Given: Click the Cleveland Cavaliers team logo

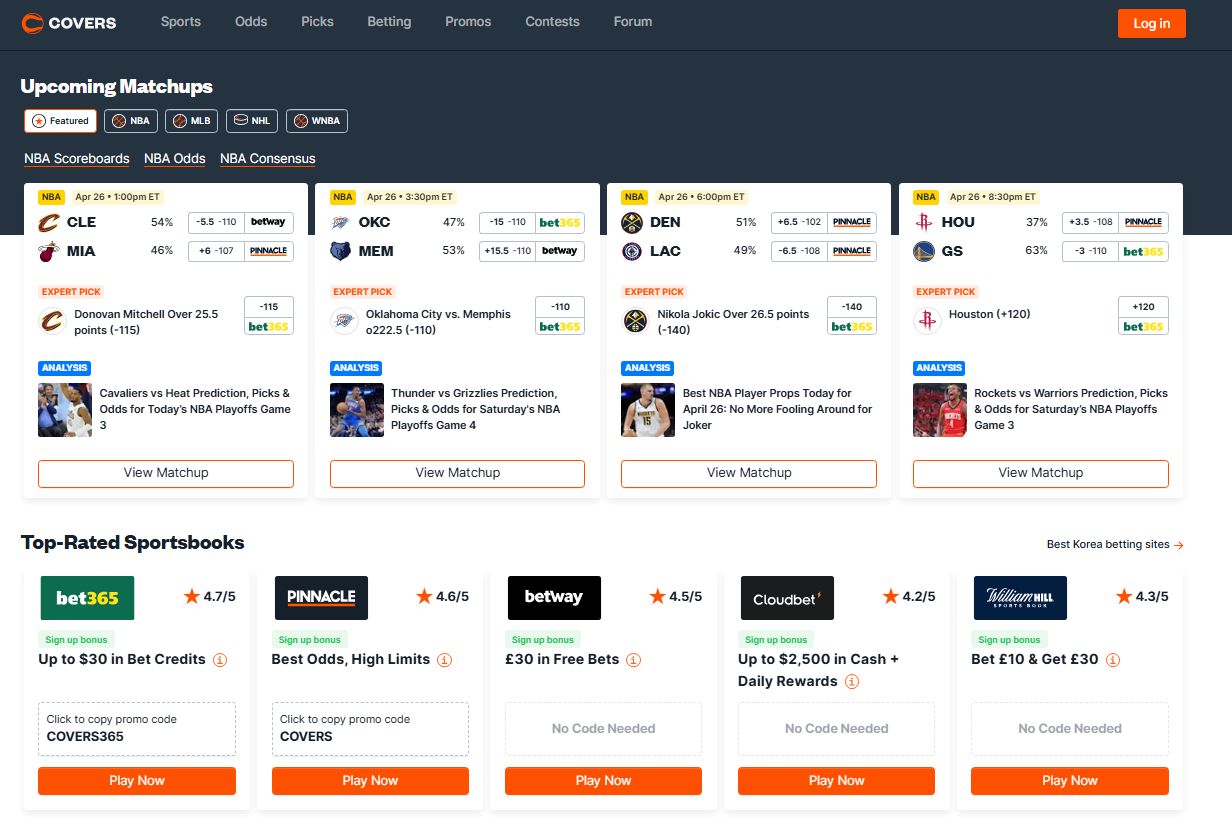Looking at the screenshot, I should 50,222.
